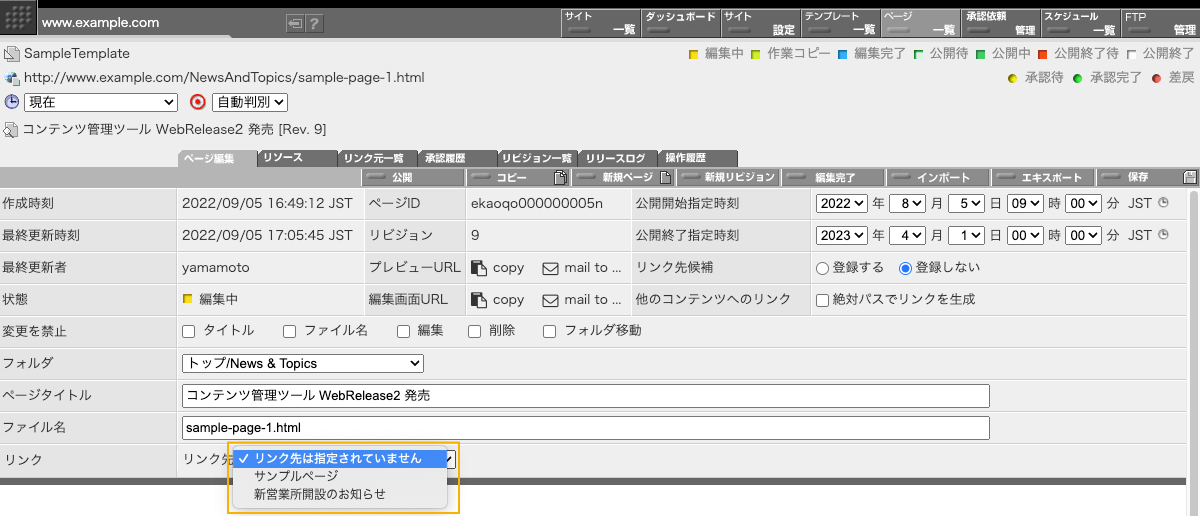Viewport: 1200px width, 516px height.
Task: Click the 編集完了 button
Action: pyautogui.click(x=834, y=177)
